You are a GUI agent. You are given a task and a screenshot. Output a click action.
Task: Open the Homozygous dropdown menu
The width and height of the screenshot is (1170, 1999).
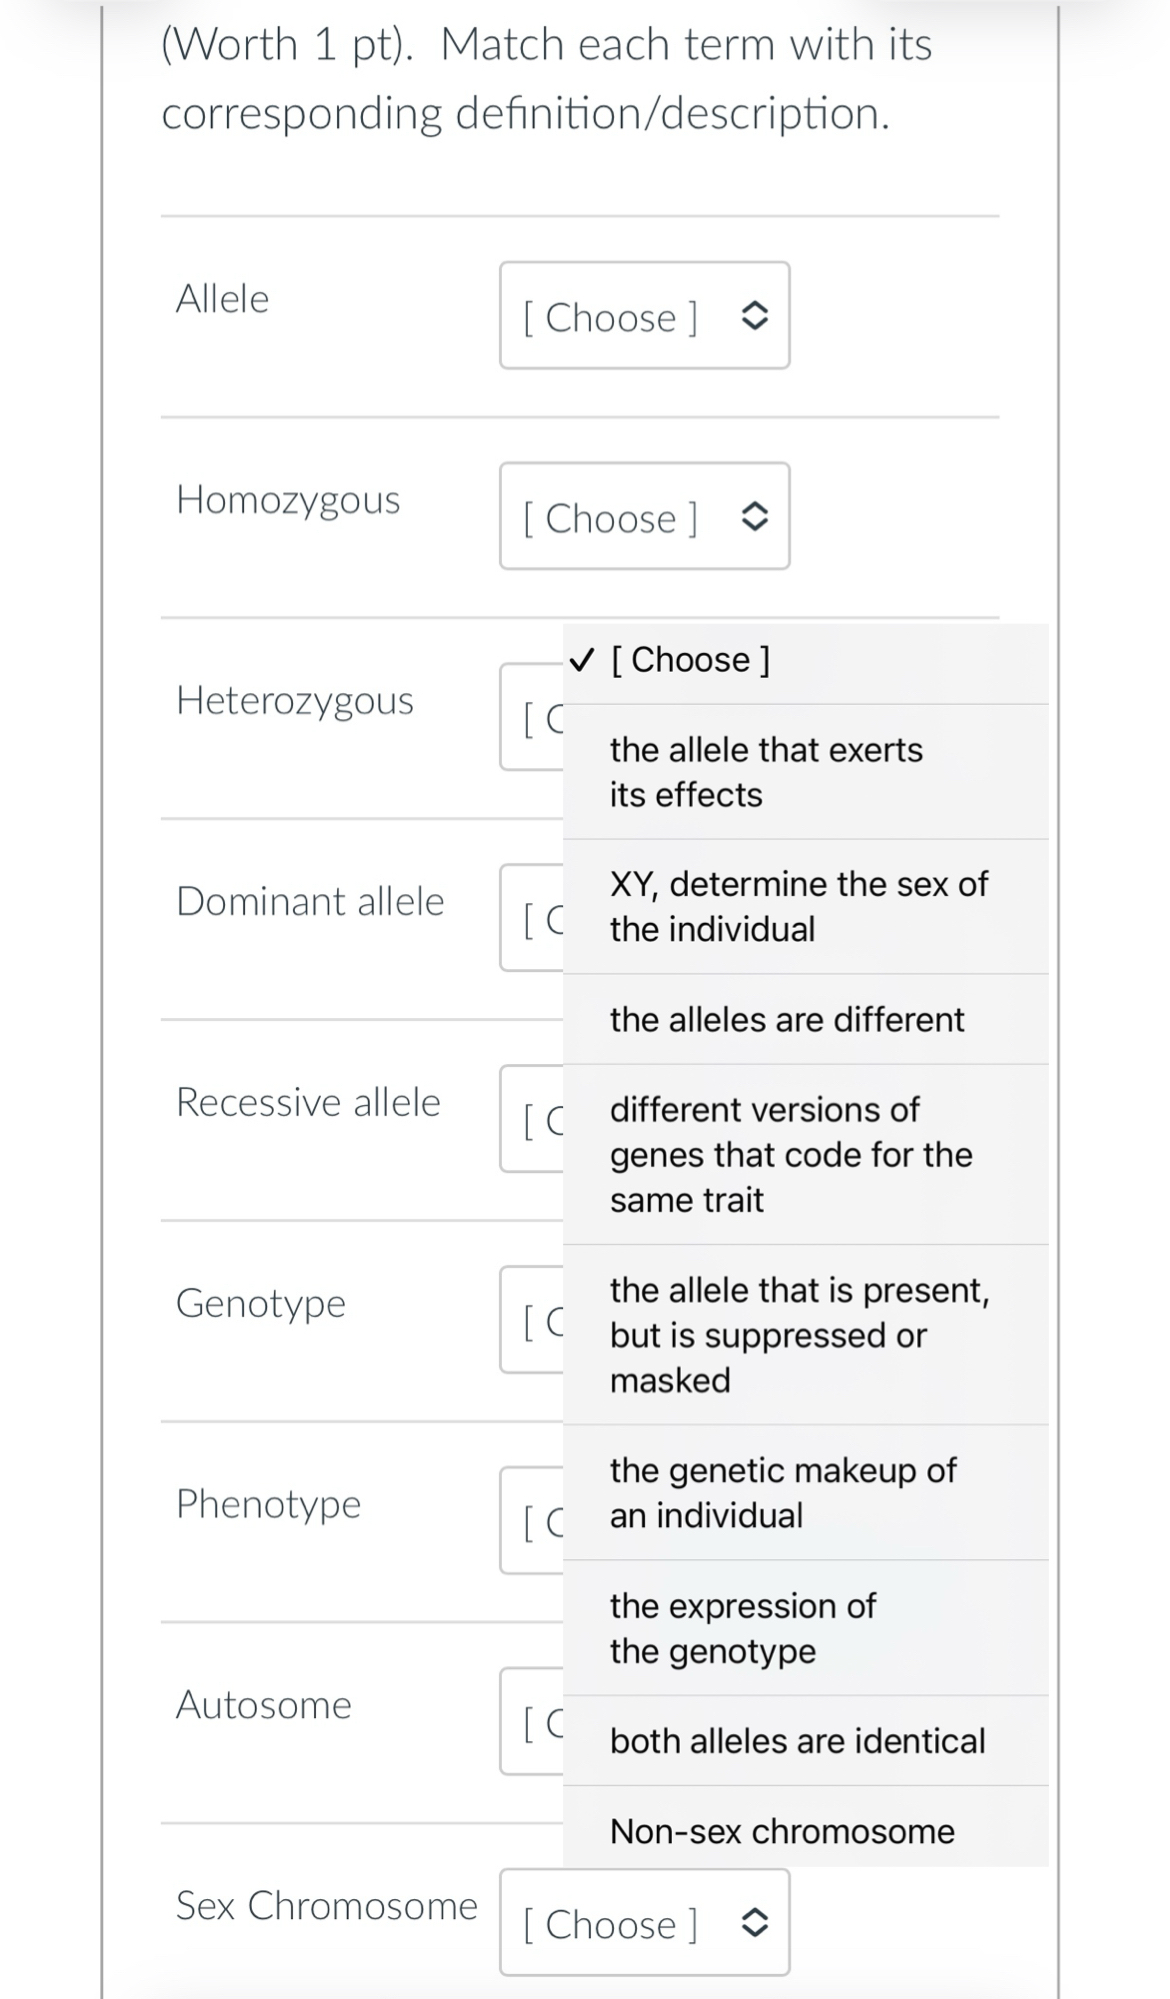(644, 517)
